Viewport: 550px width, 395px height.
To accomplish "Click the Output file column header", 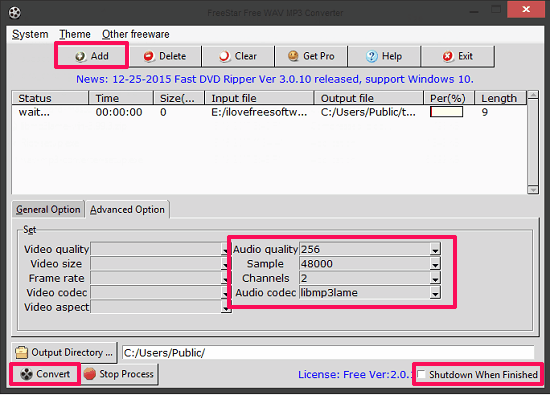I will 368,98.
